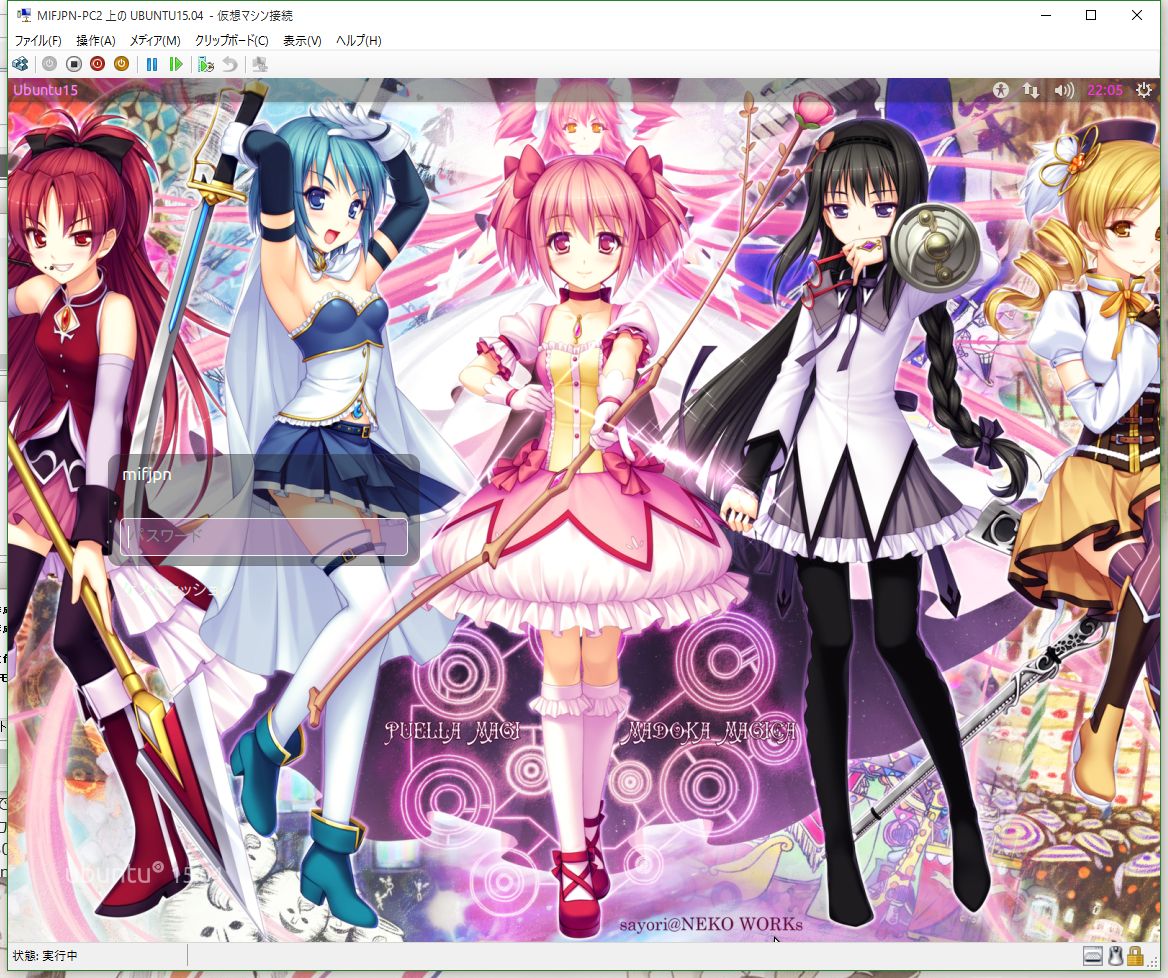Open the メディア(M) menu
This screenshot has height=978, width=1168.
(x=155, y=40)
